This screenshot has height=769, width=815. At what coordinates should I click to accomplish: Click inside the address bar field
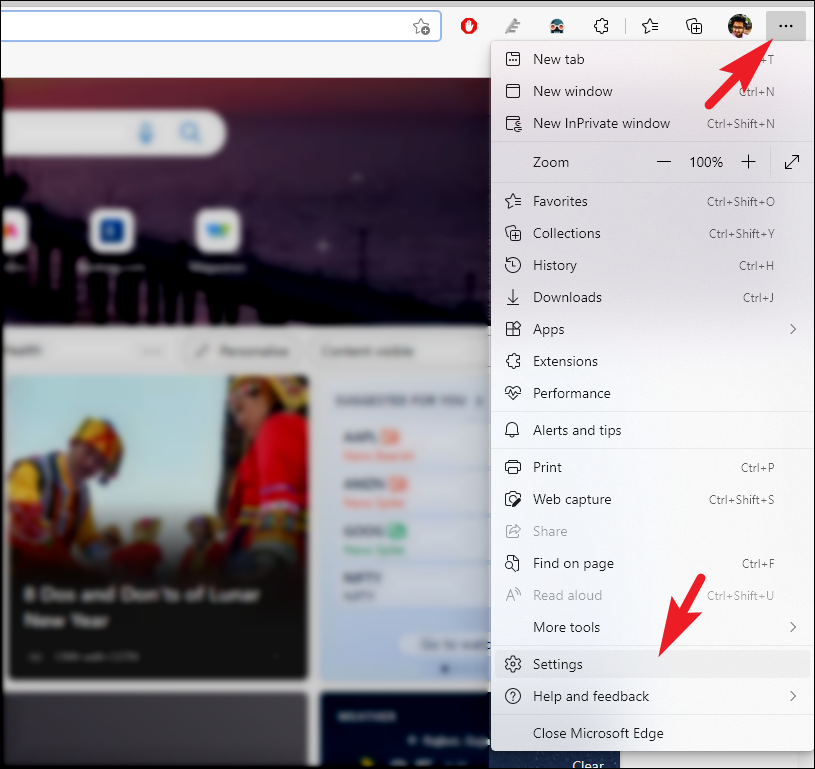click(x=200, y=26)
